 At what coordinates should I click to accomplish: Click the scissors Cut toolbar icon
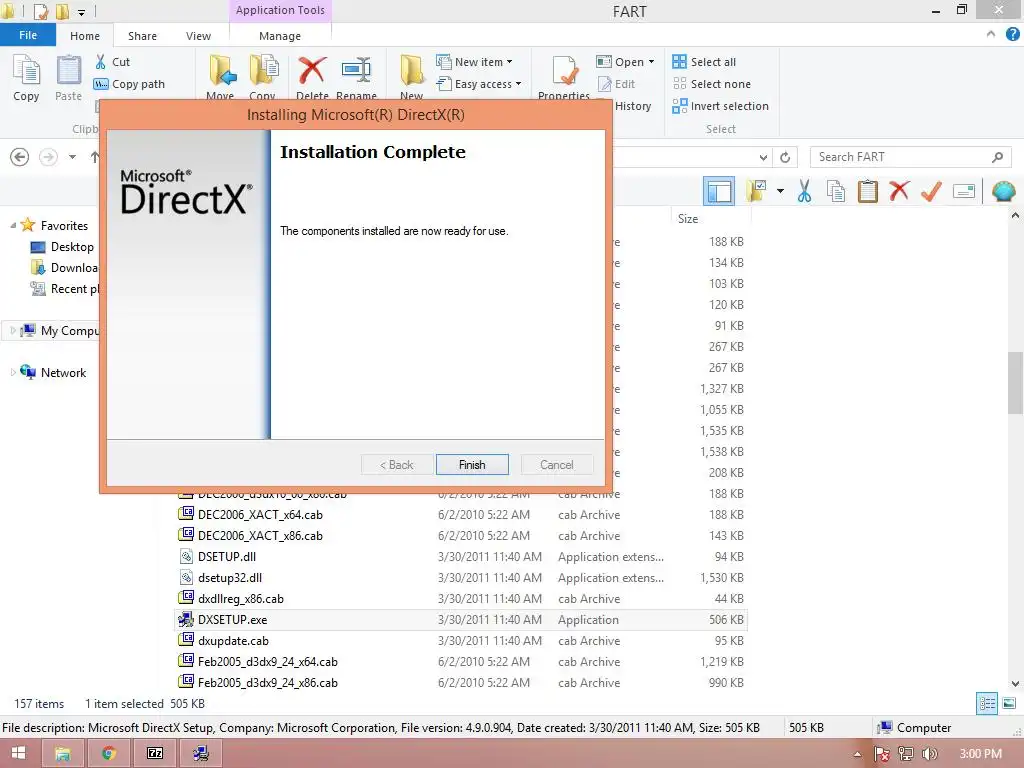pyautogui.click(x=804, y=191)
